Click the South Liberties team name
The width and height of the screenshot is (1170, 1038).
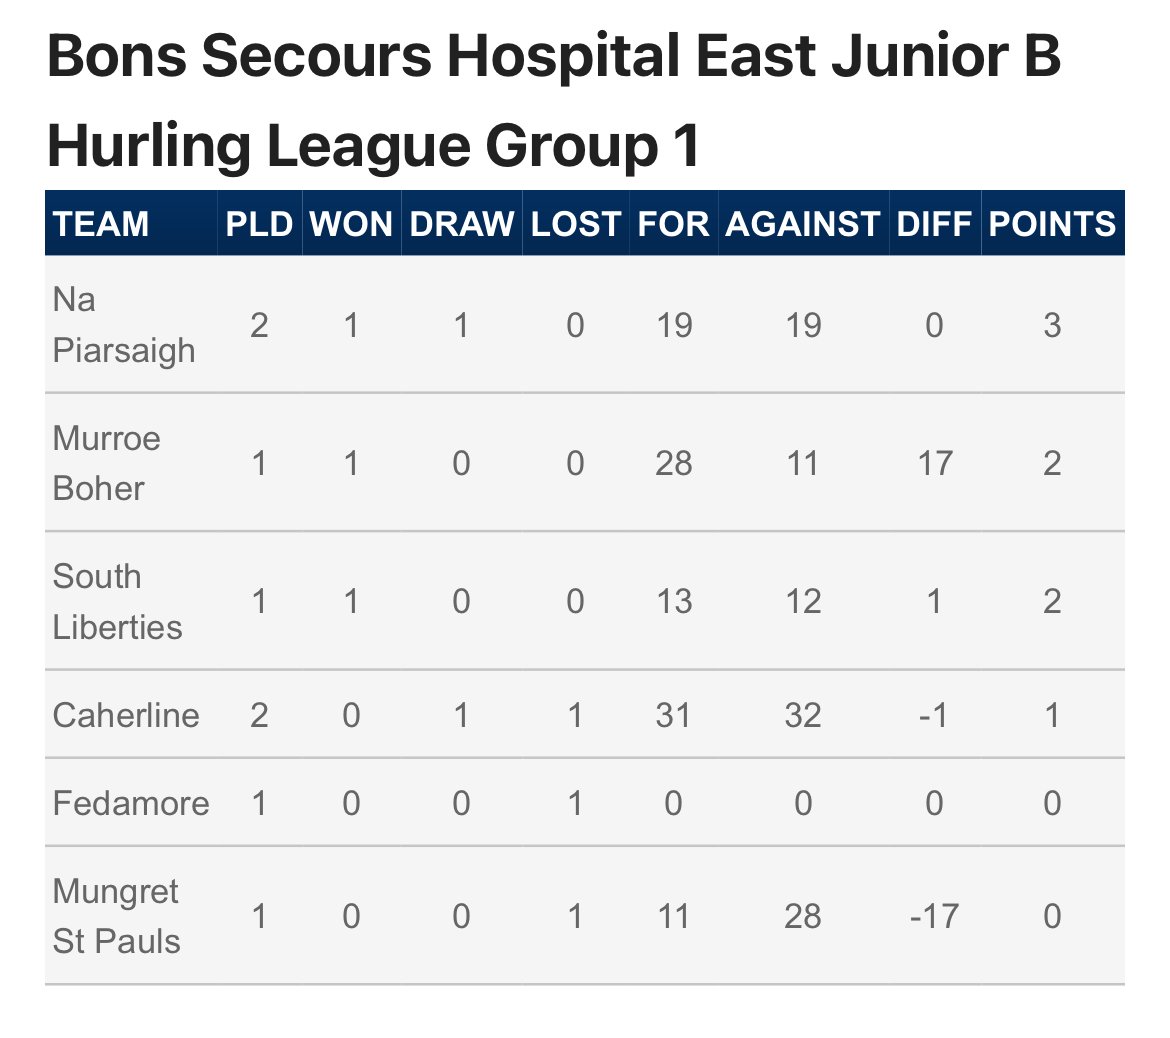tap(117, 601)
